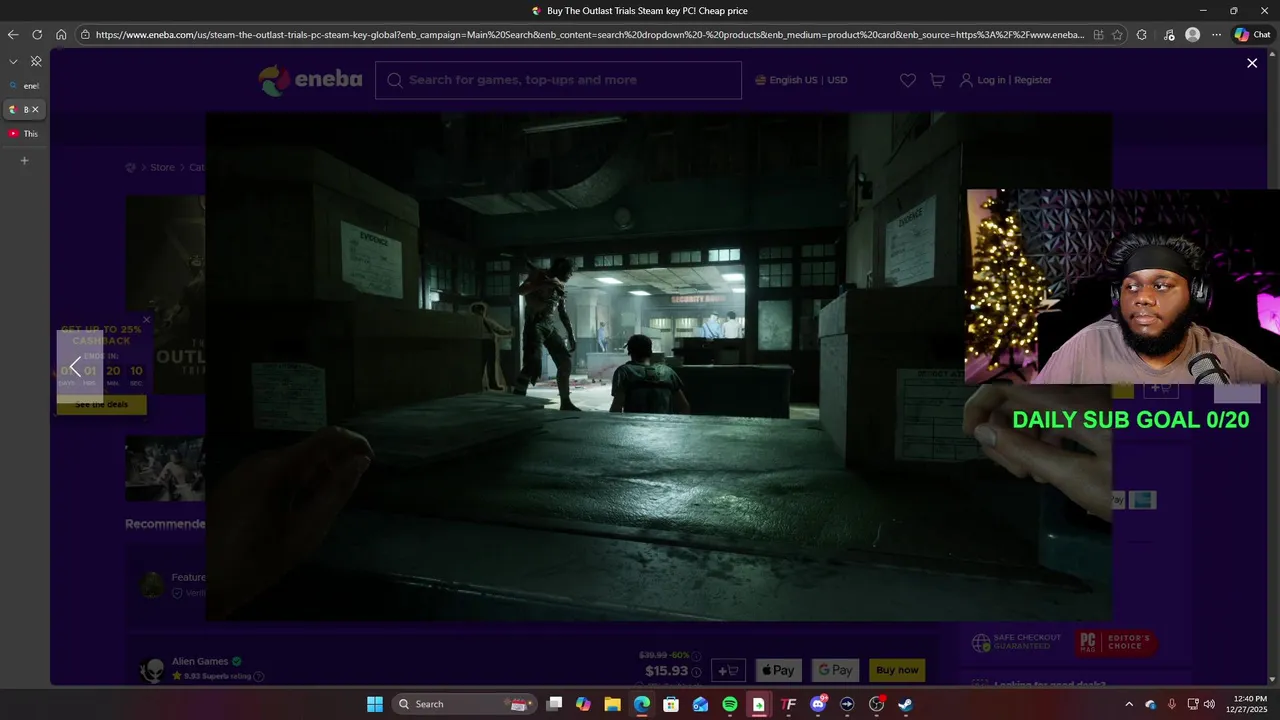The image size is (1280, 720).
Task: Open the browser Home page
Action: point(61,35)
